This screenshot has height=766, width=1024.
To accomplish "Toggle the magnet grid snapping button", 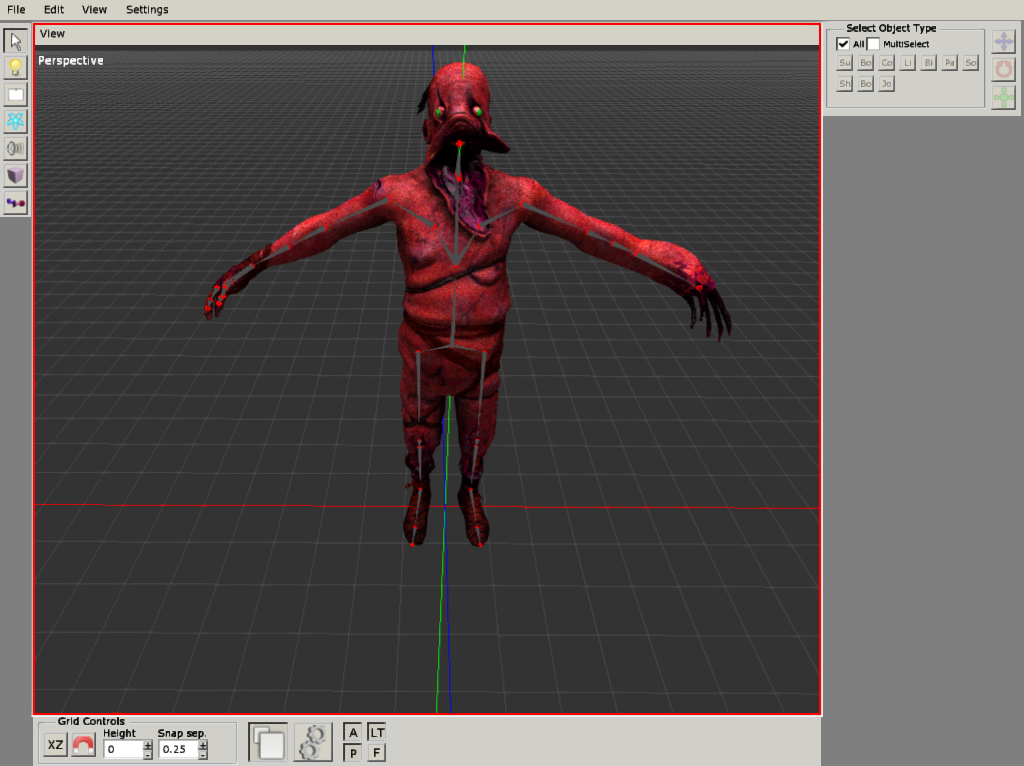I will tap(83, 745).
